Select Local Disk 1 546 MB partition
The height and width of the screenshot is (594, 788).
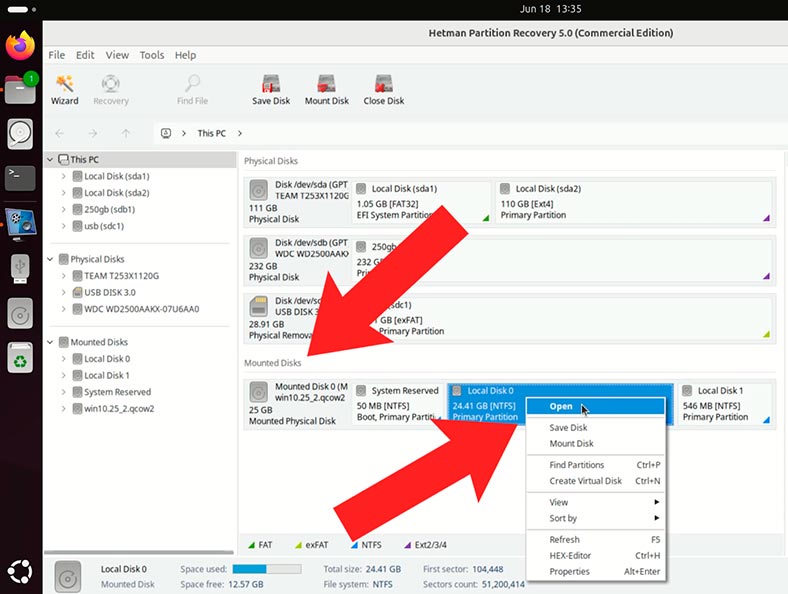(725, 404)
